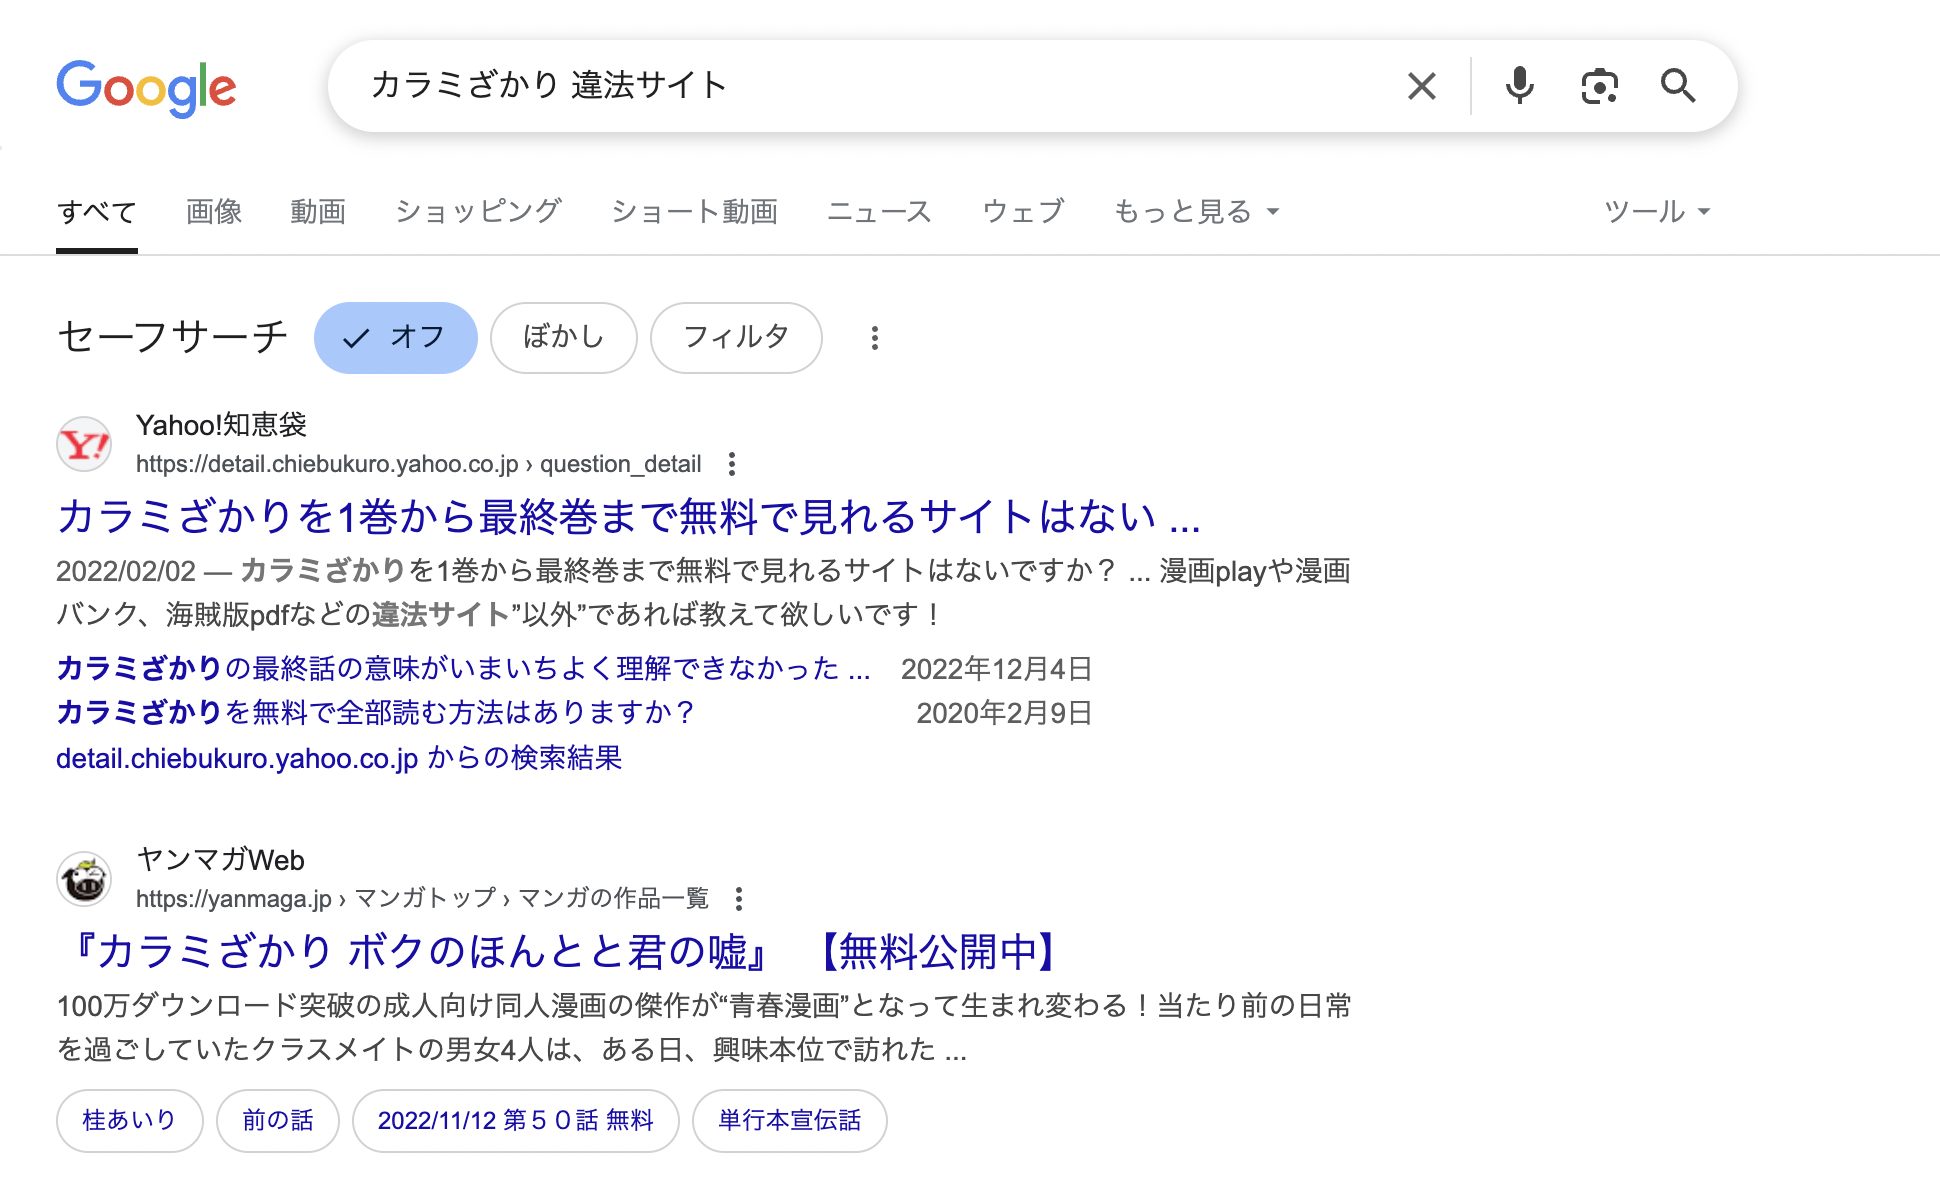
Task: Click the Google logo to return home
Action: [146, 88]
